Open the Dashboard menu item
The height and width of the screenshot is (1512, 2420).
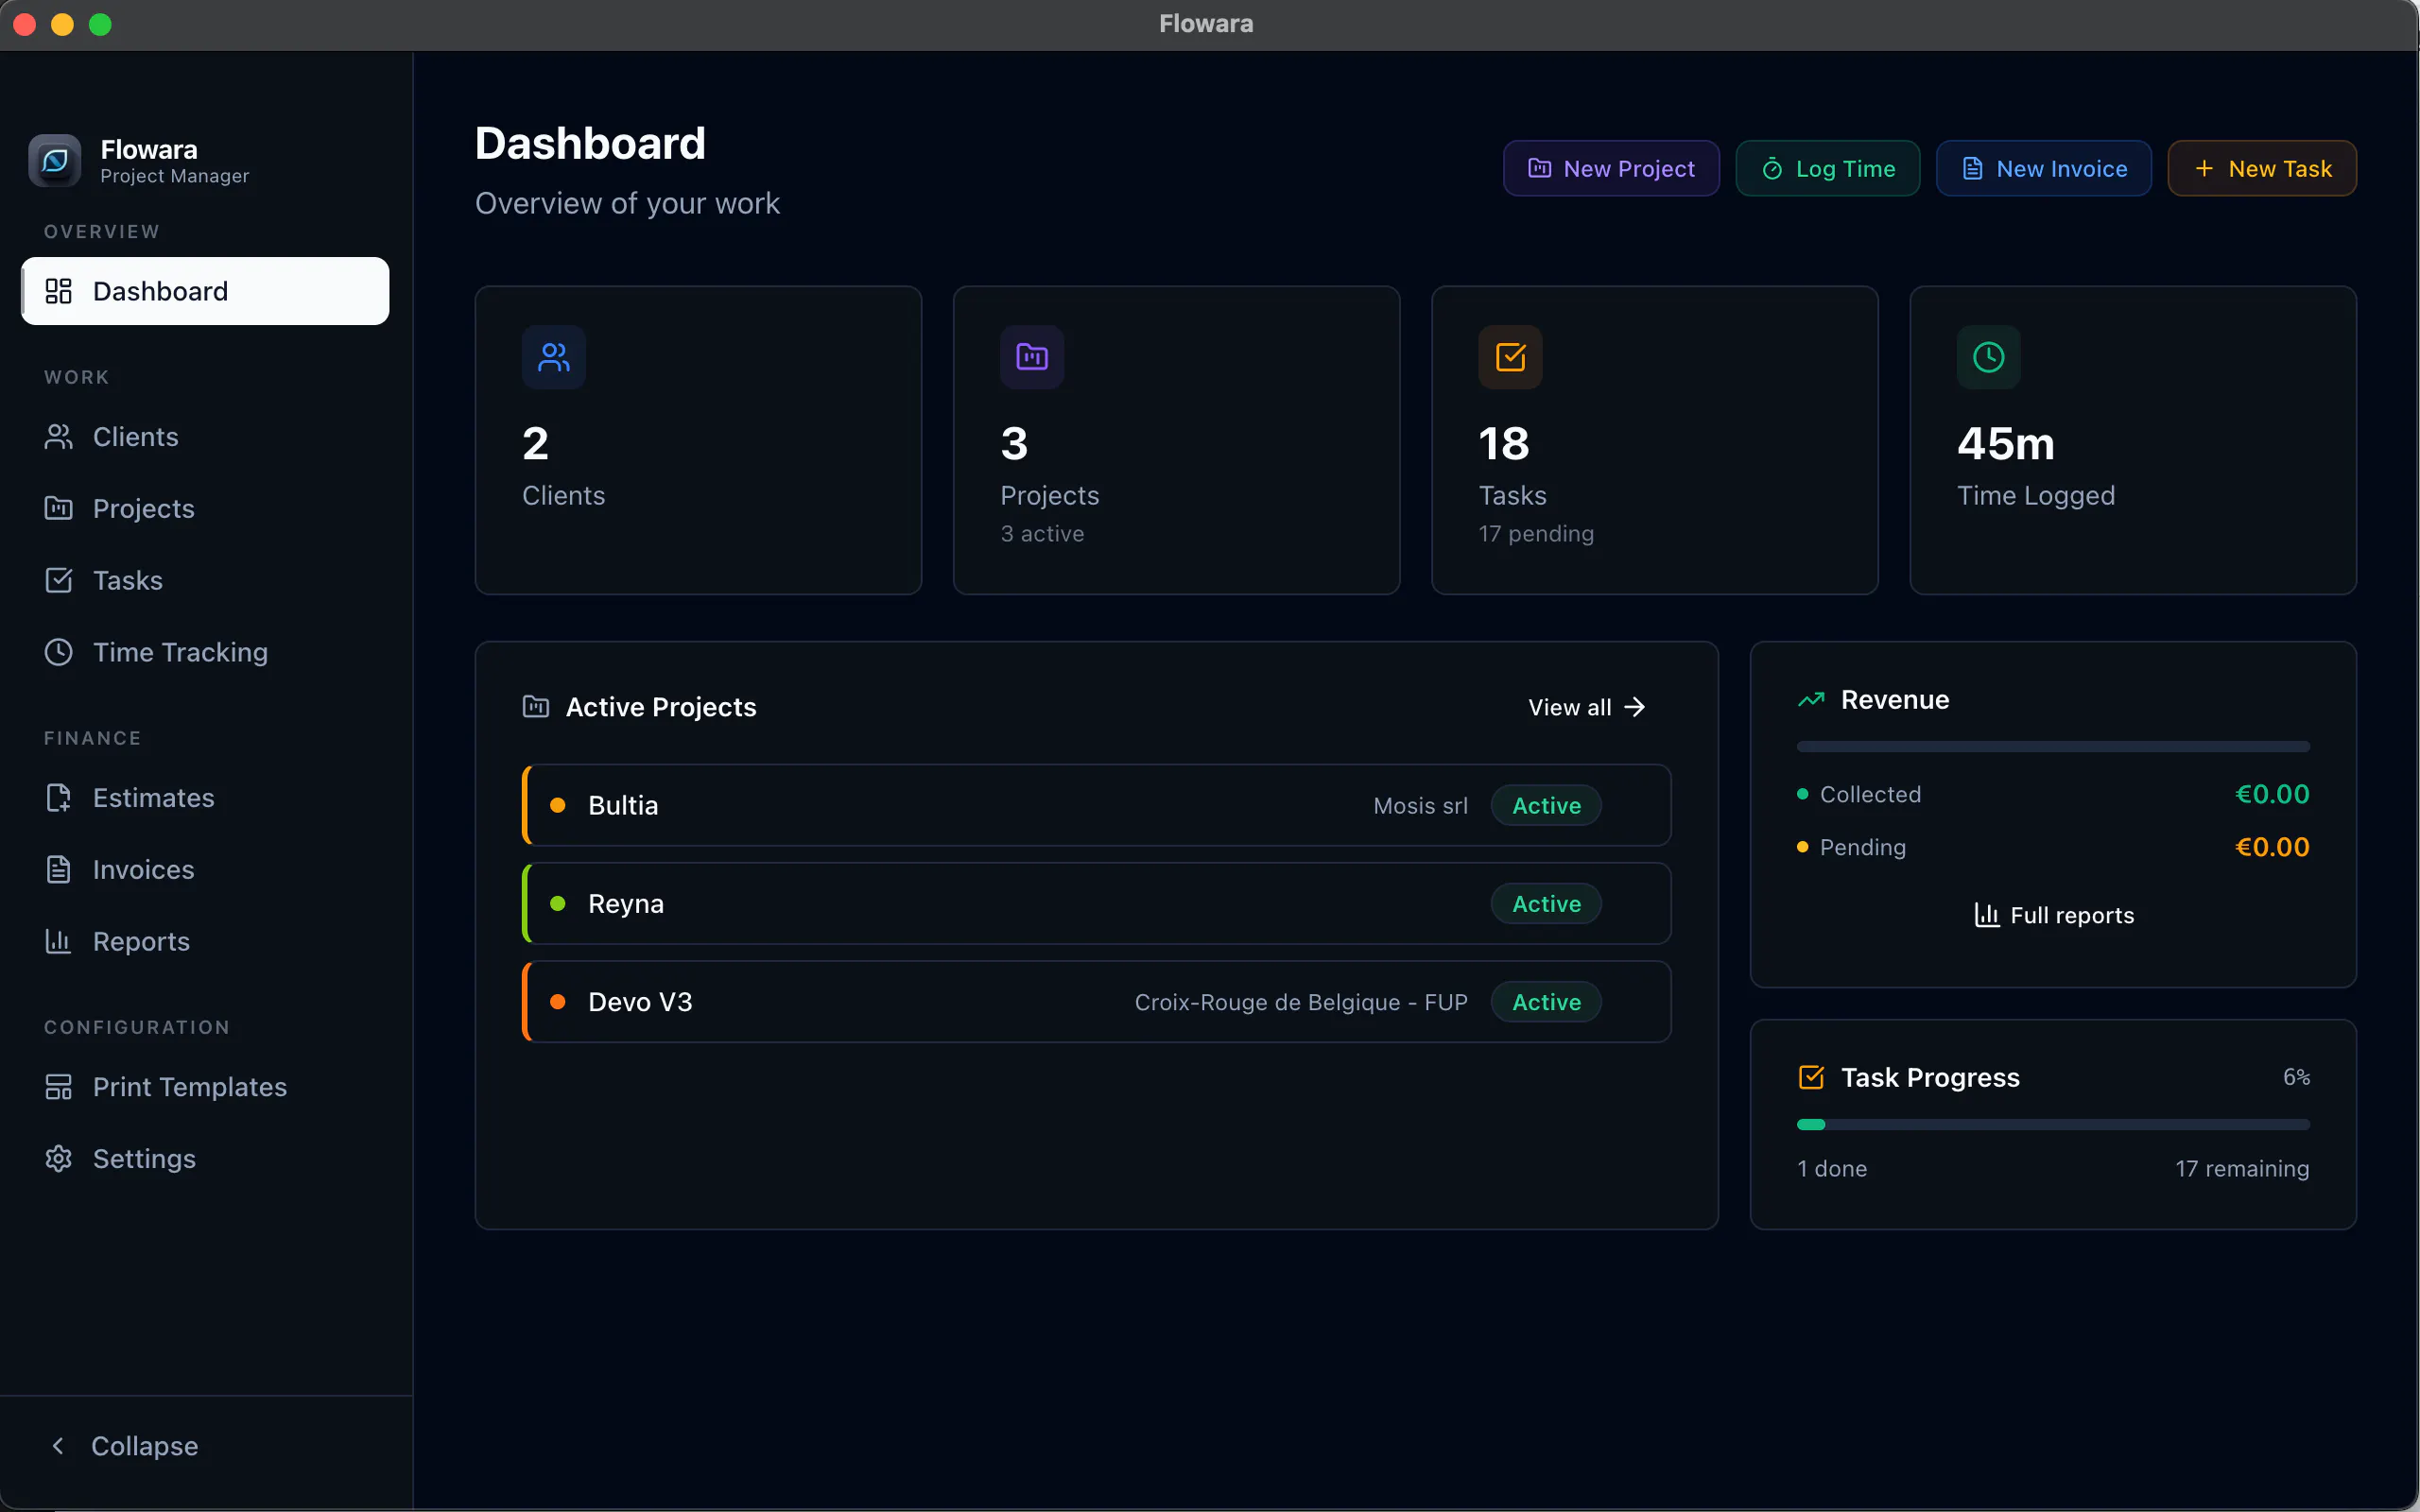tap(205, 291)
